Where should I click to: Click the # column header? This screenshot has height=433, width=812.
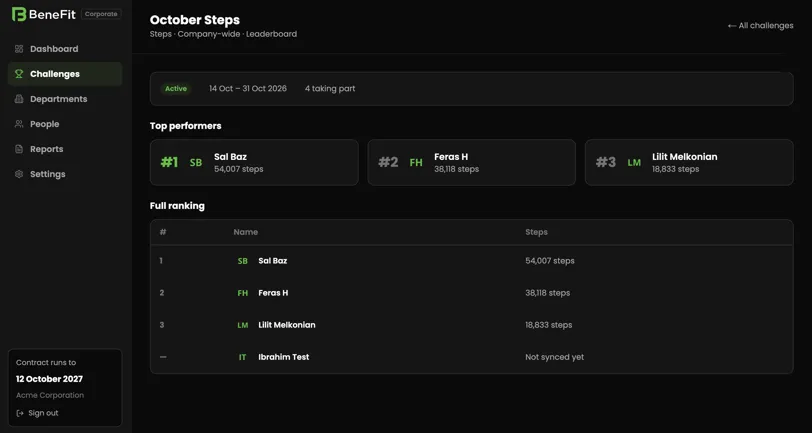click(x=163, y=232)
